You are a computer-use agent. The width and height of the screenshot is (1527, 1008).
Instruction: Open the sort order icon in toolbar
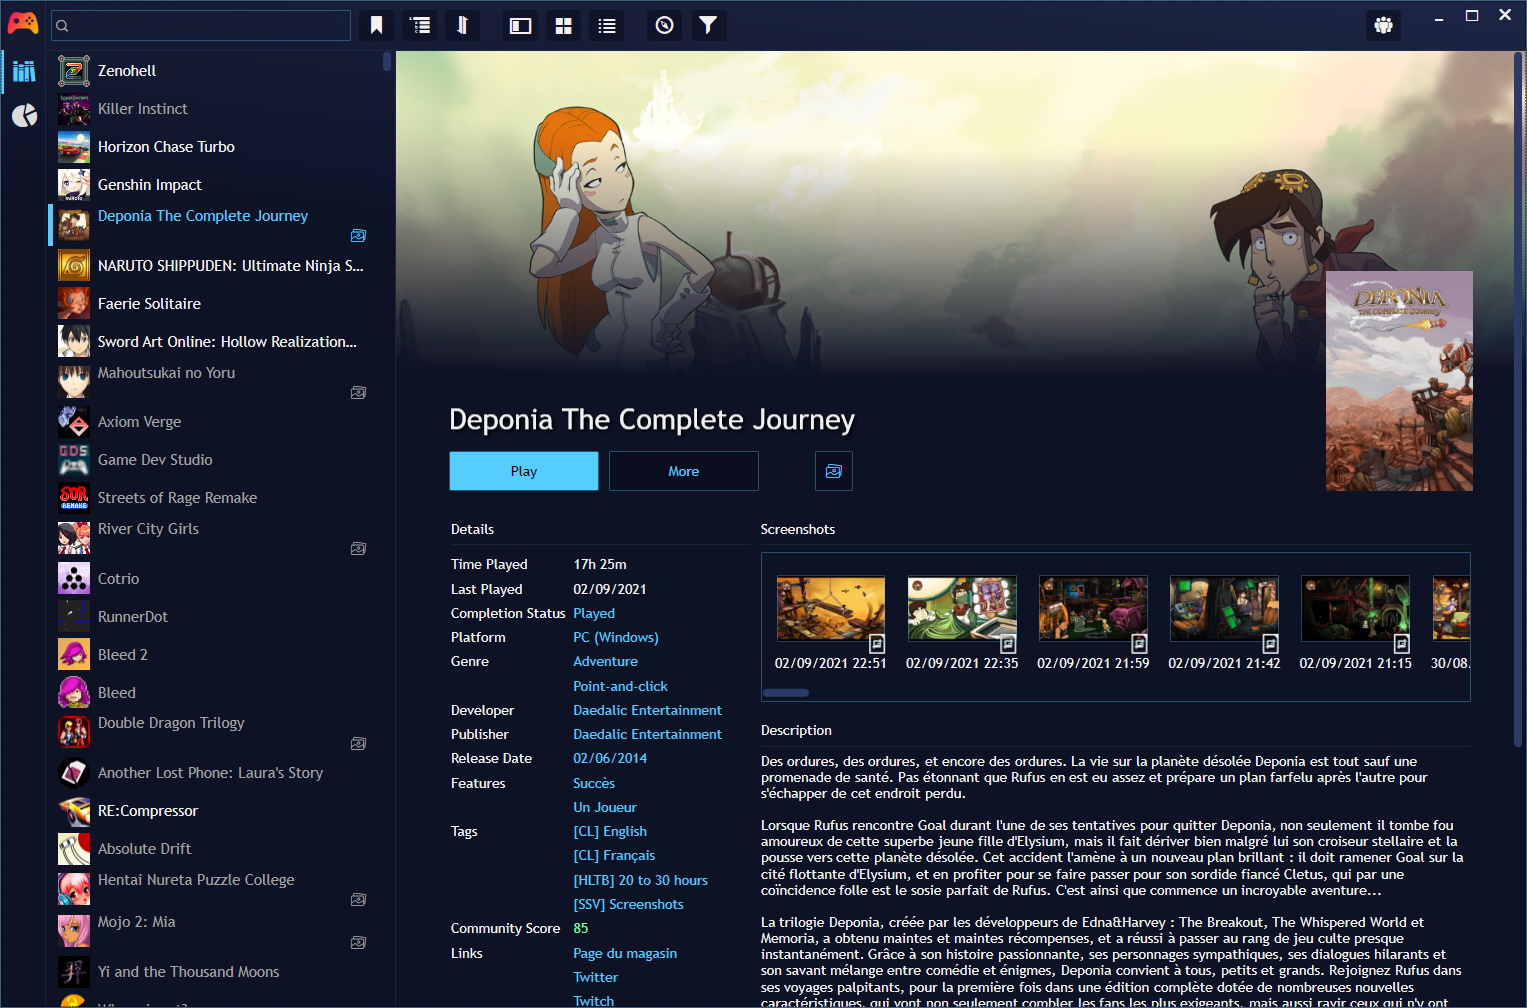[463, 25]
